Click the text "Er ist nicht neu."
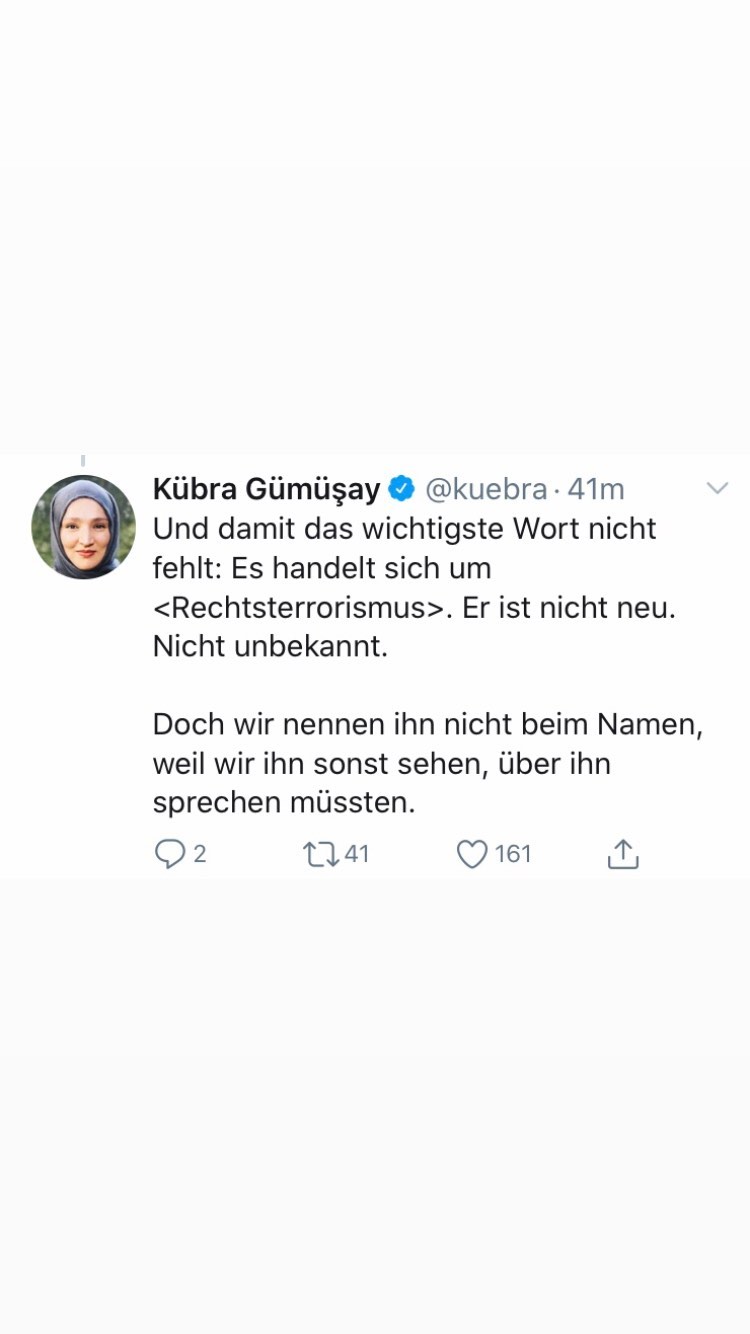 pyautogui.click(x=569, y=607)
